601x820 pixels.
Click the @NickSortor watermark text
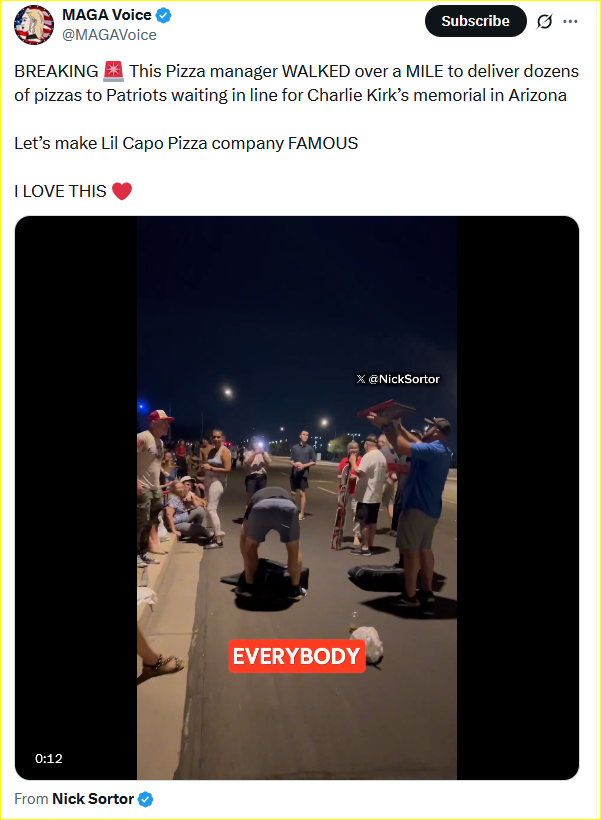point(404,379)
